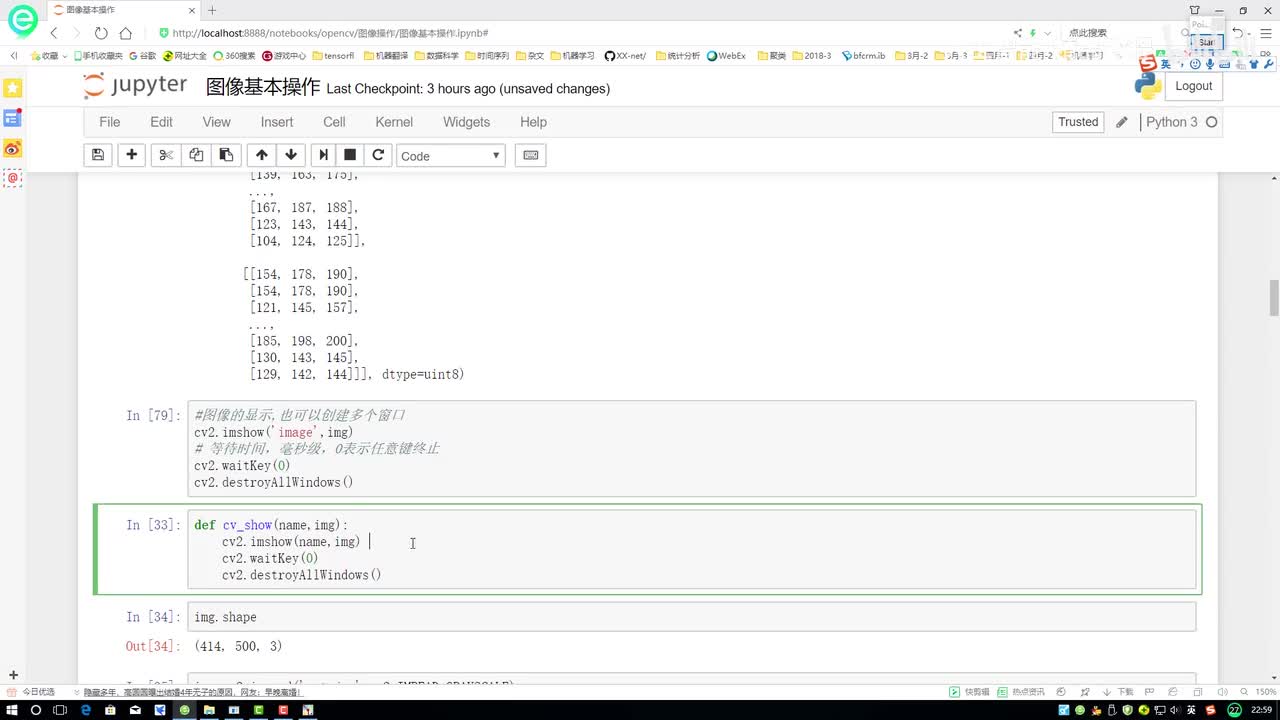Run the current cell with the run icon
Screen dimensions: 1280x720
[323, 155]
